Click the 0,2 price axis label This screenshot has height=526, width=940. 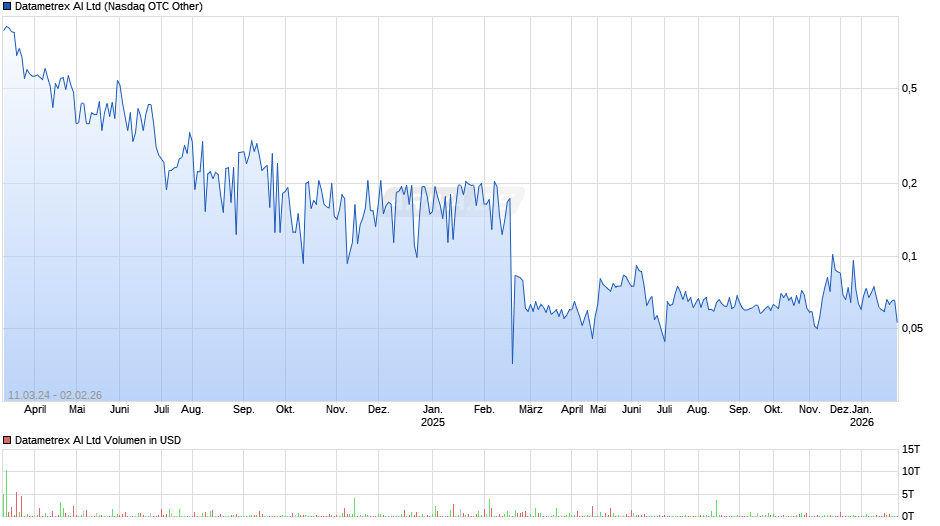[909, 184]
